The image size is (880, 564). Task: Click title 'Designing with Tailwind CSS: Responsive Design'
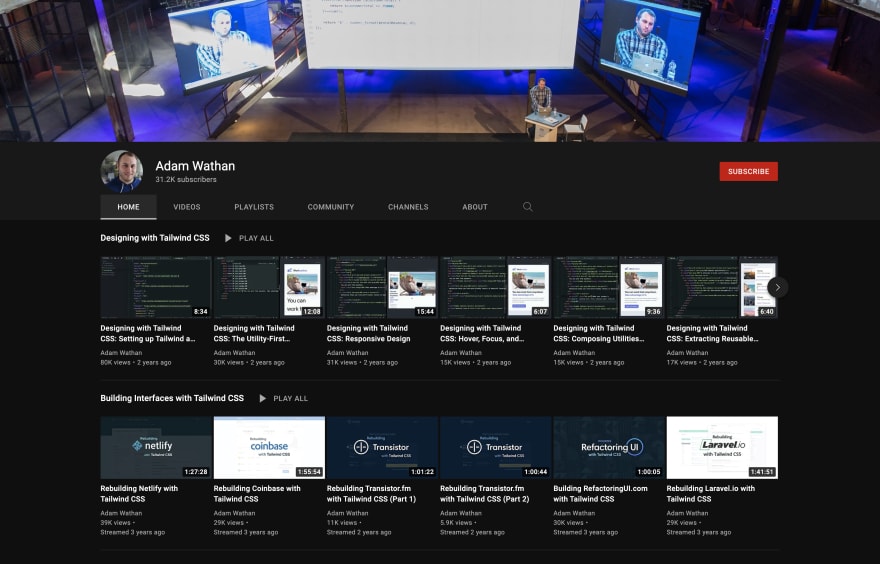click(369, 333)
